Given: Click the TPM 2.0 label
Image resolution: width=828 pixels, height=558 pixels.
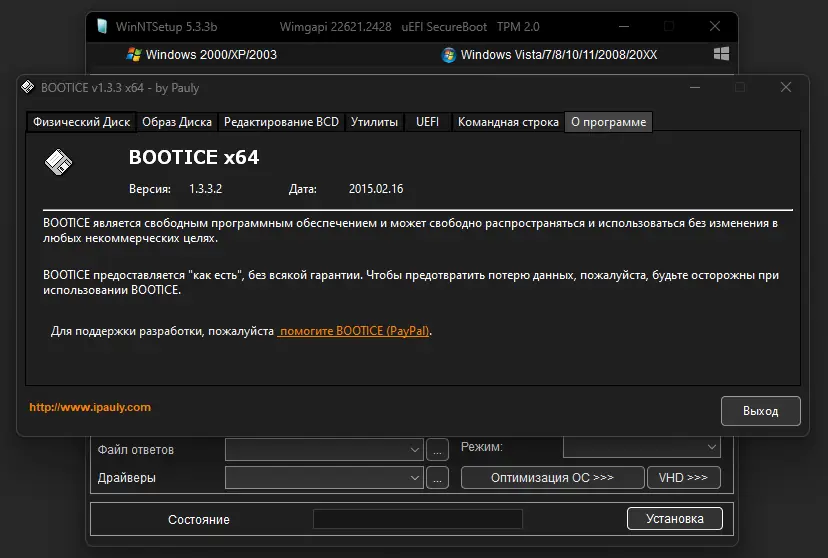Looking at the screenshot, I should click(x=518, y=27).
